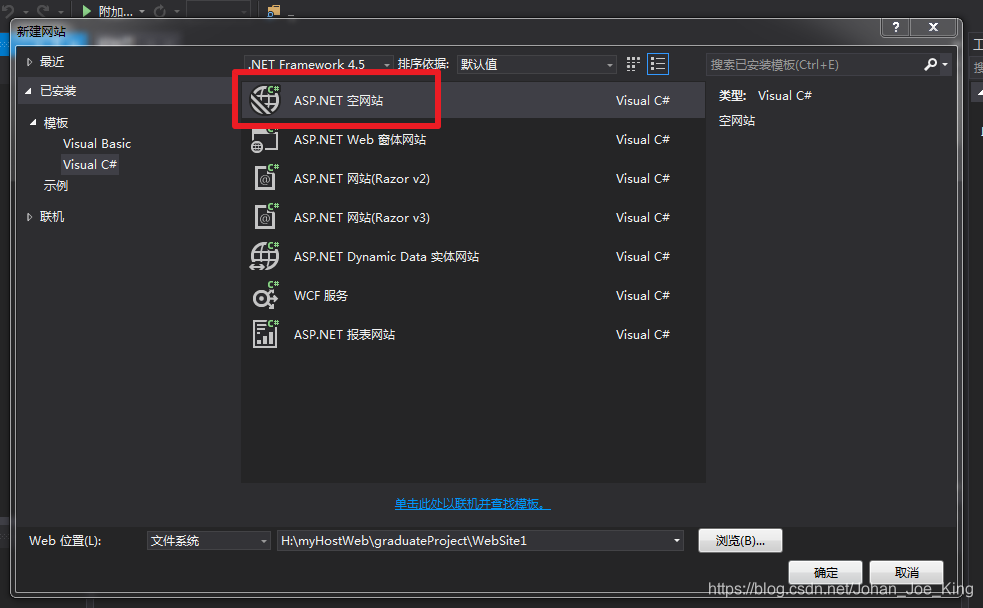Collapse the 模板 tree node
Viewport: 983px width, 608px height.
click(x=33, y=123)
